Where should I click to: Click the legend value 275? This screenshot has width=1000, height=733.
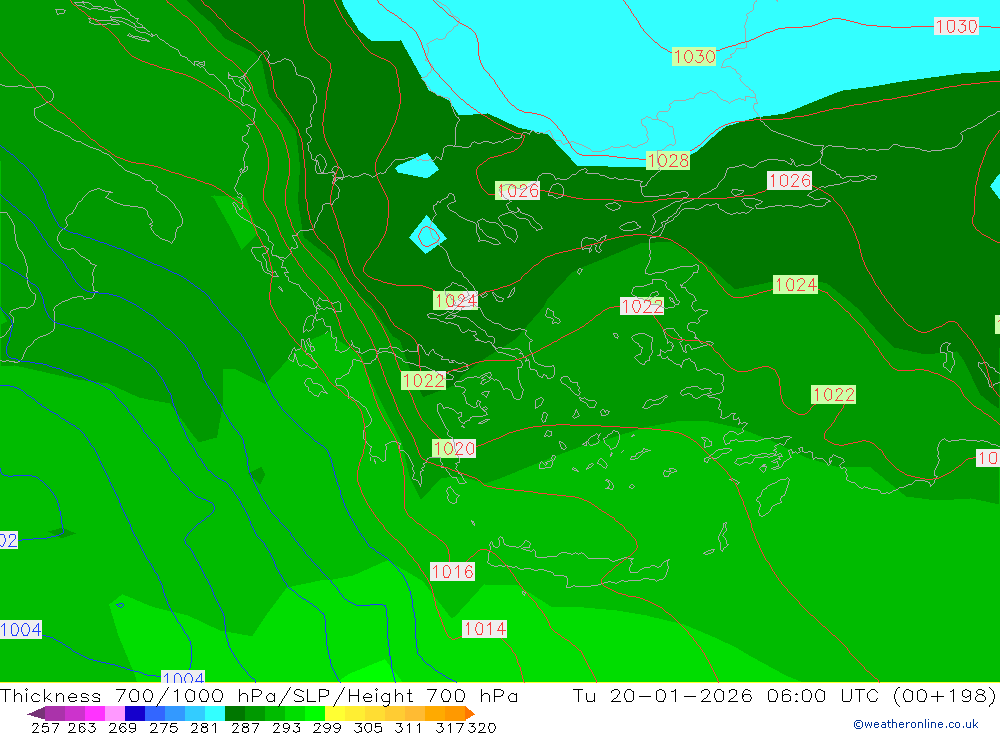[x=164, y=727]
